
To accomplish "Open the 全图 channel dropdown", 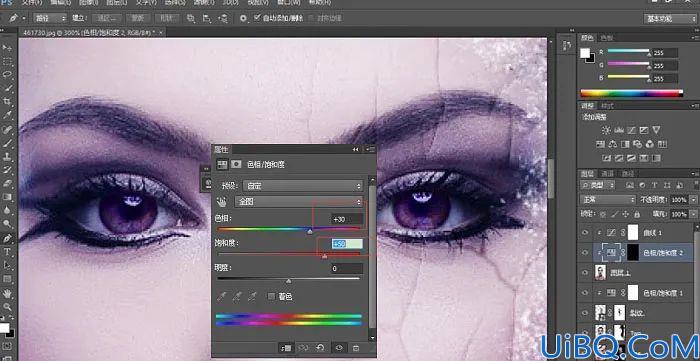I will point(299,202).
